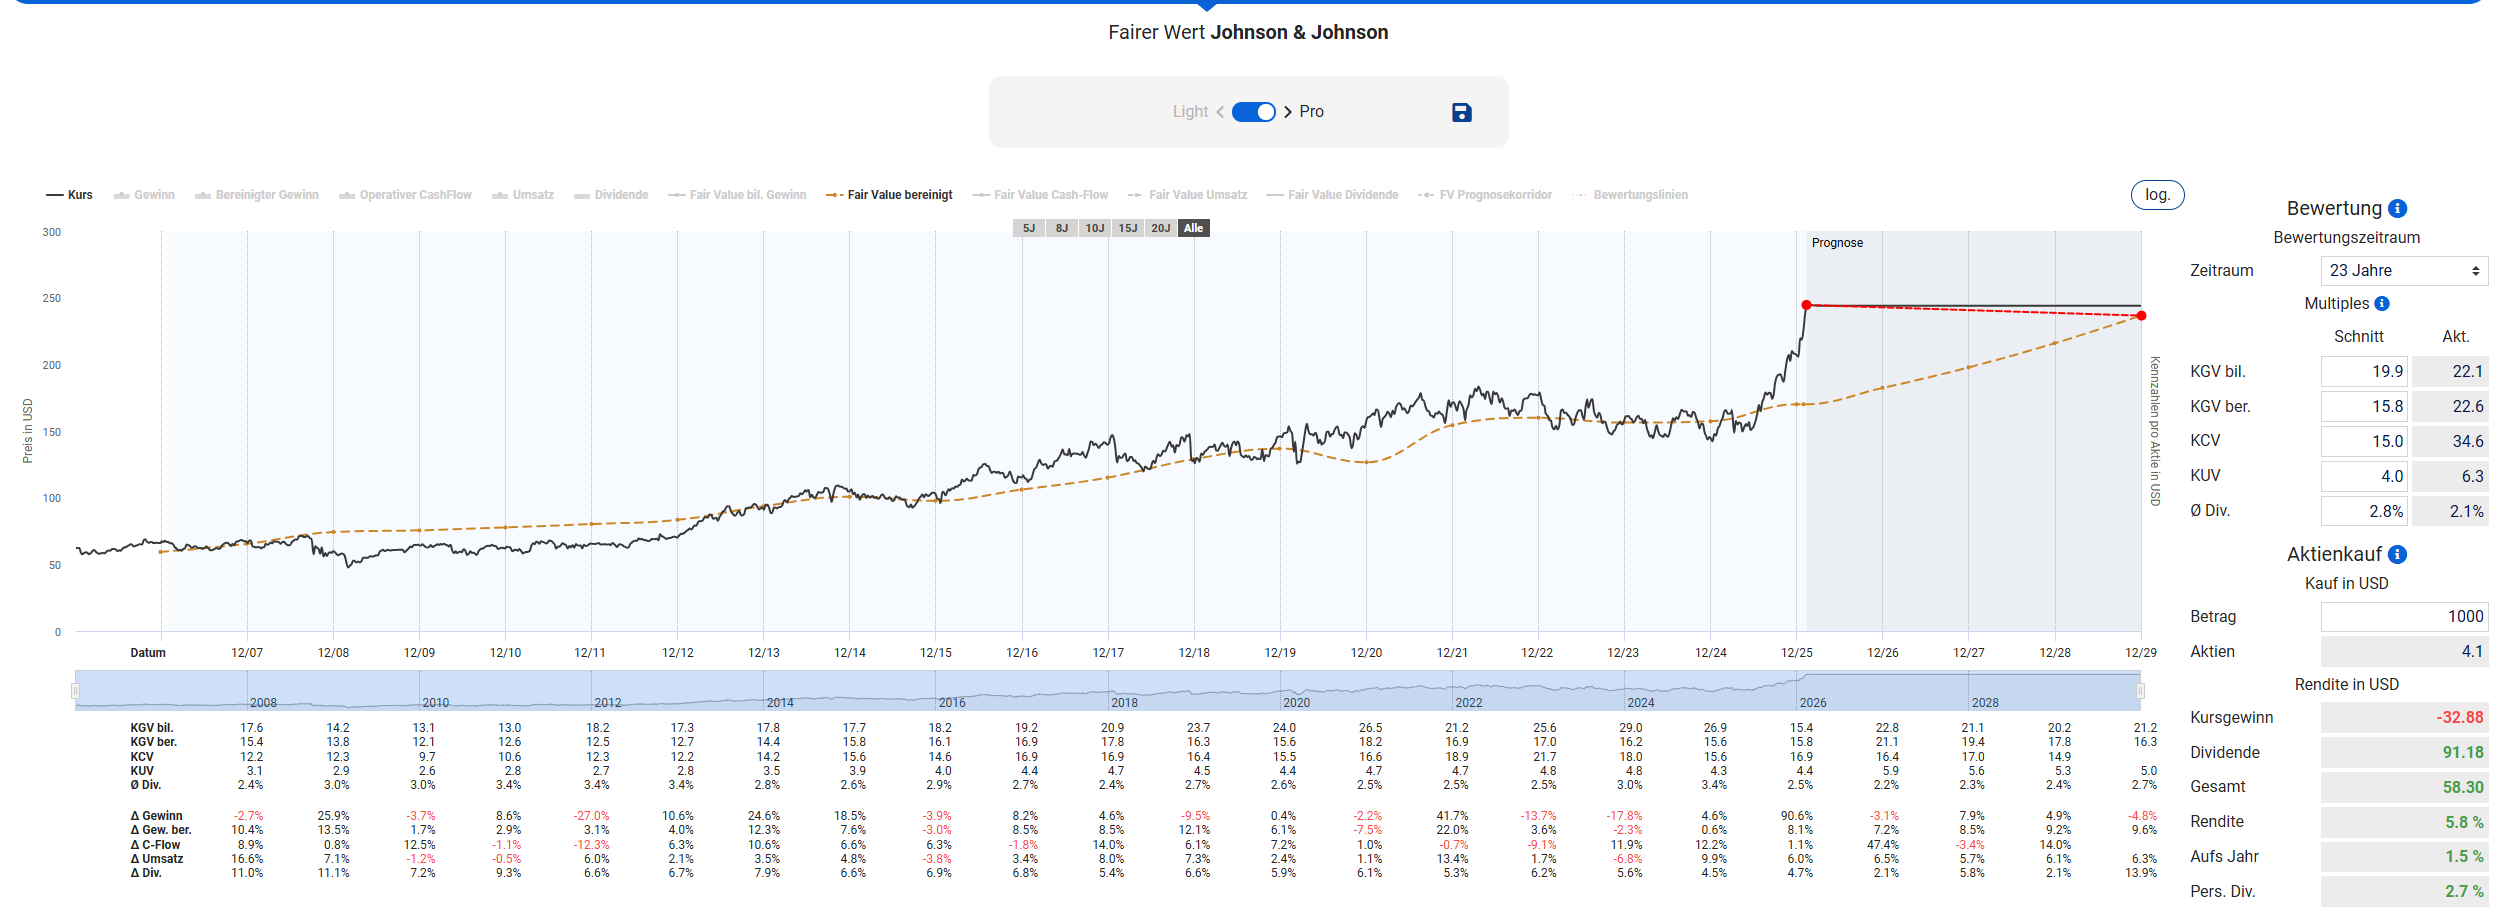Open the Zeitraum 23 Jahre dropdown

tap(2403, 271)
